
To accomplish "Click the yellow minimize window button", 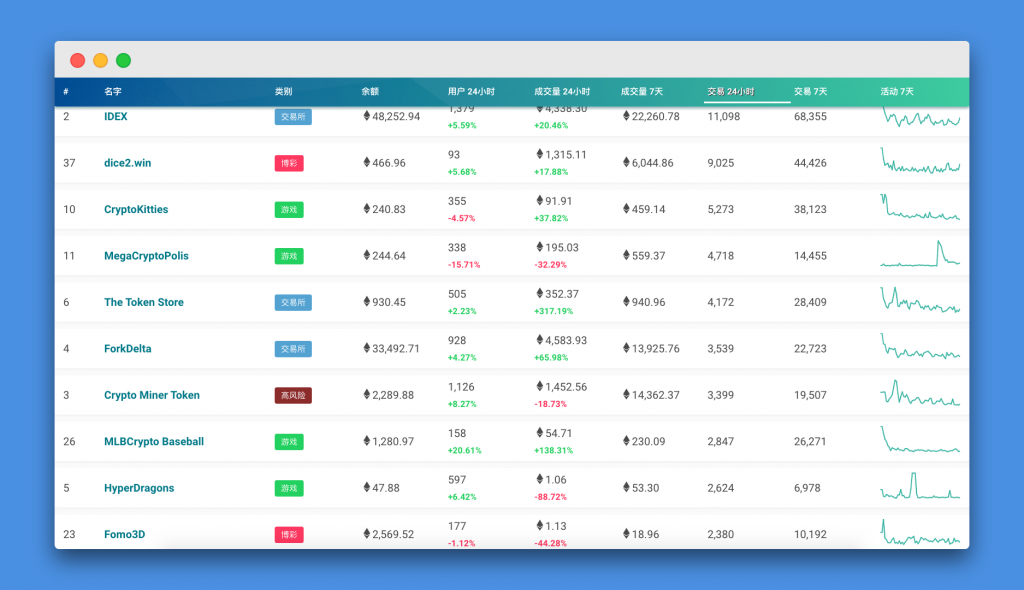I will tap(101, 60).
